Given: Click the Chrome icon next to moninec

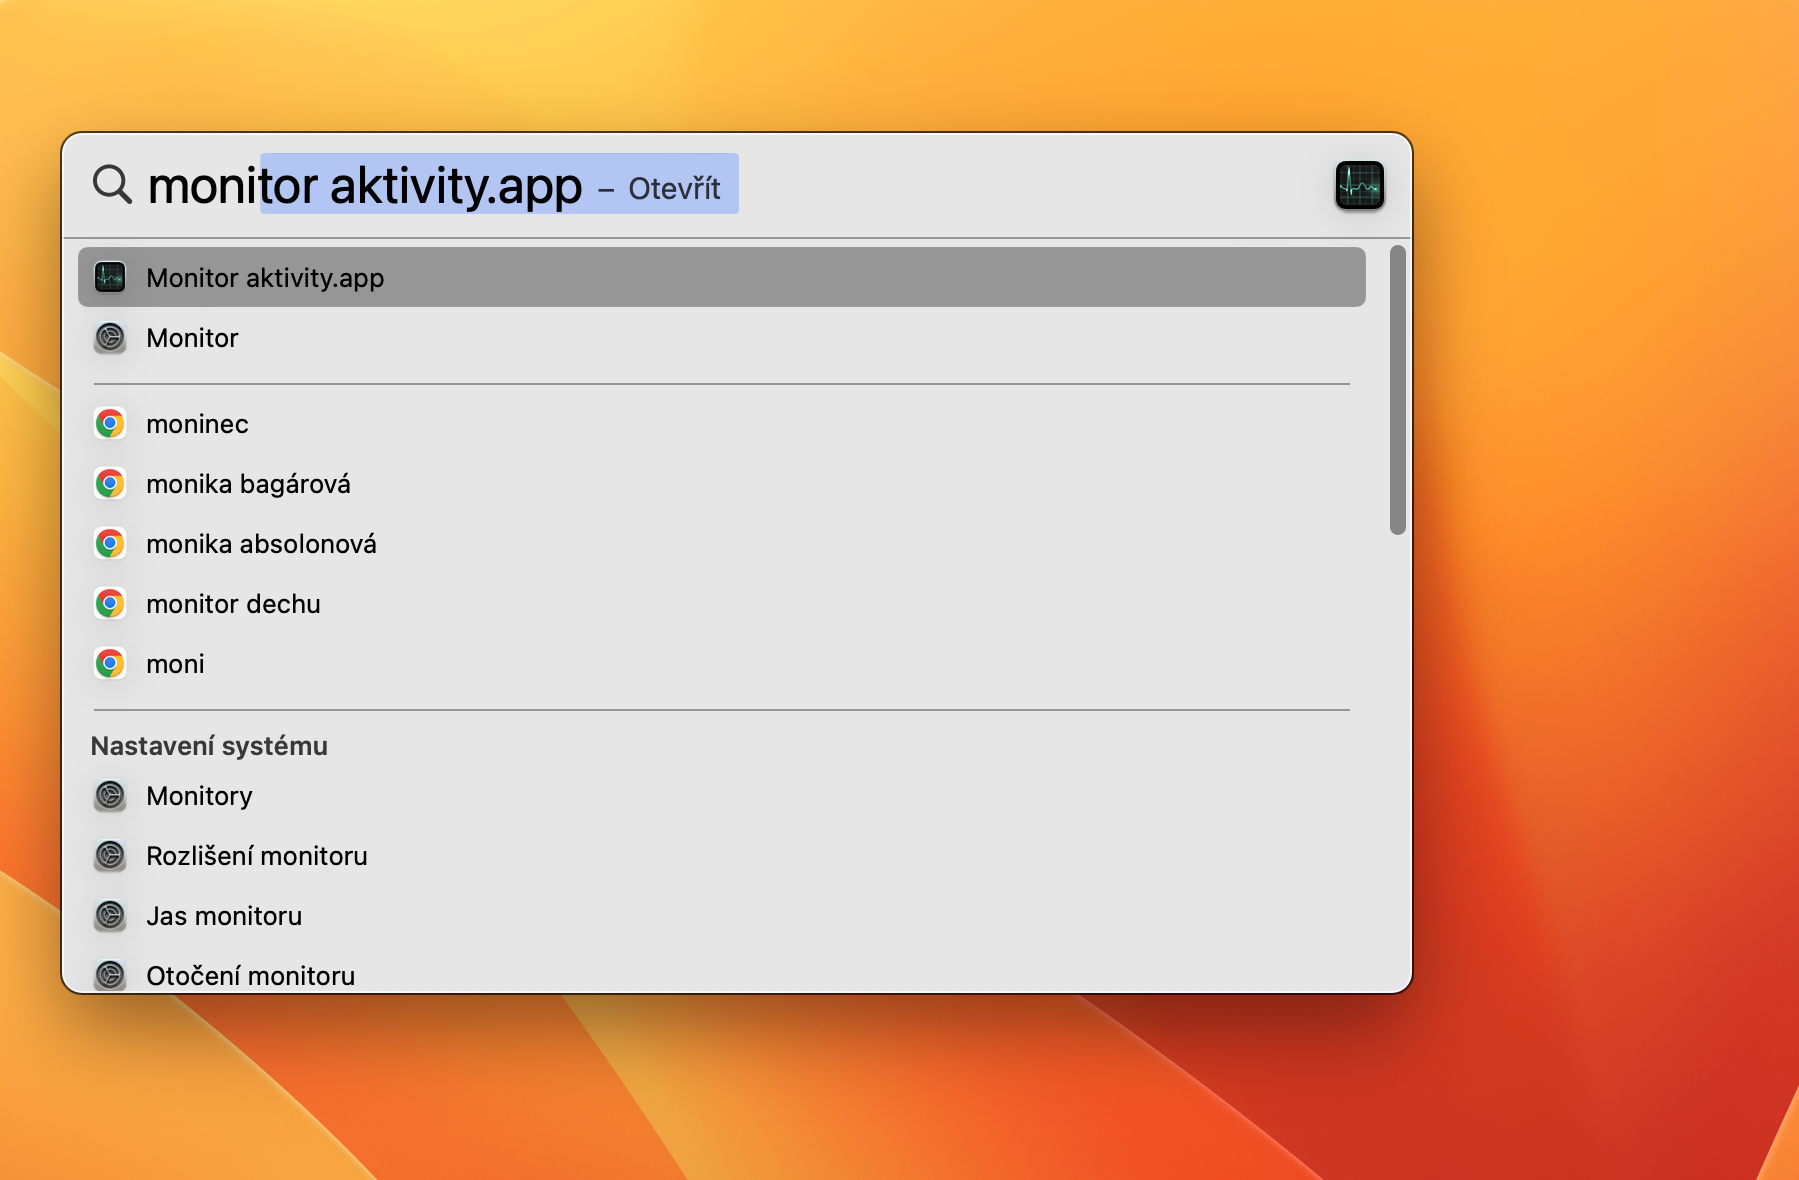Looking at the screenshot, I should (110, 424).
